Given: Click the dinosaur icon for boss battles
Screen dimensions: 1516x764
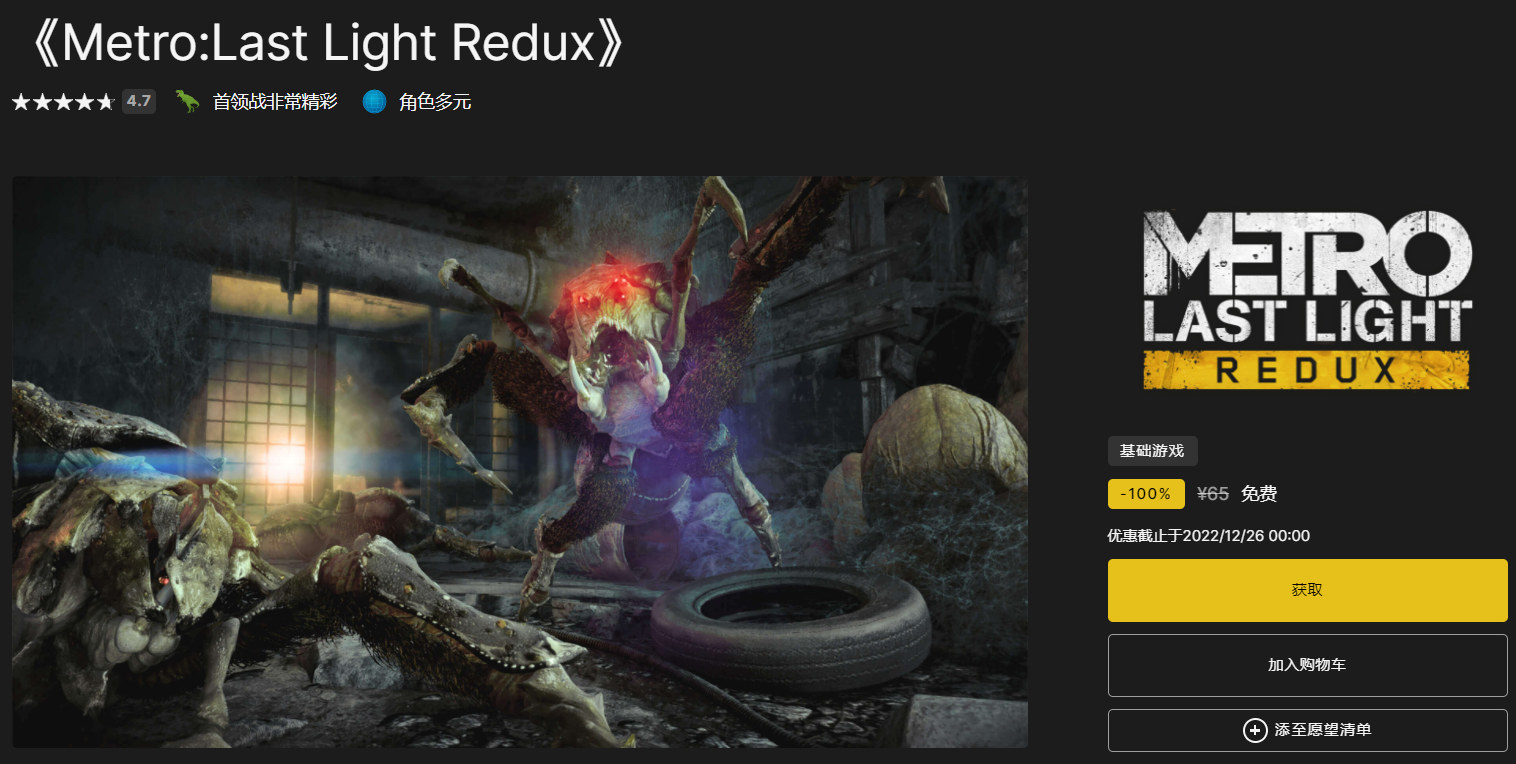Looking at the screenshot, I should point(188,101).
